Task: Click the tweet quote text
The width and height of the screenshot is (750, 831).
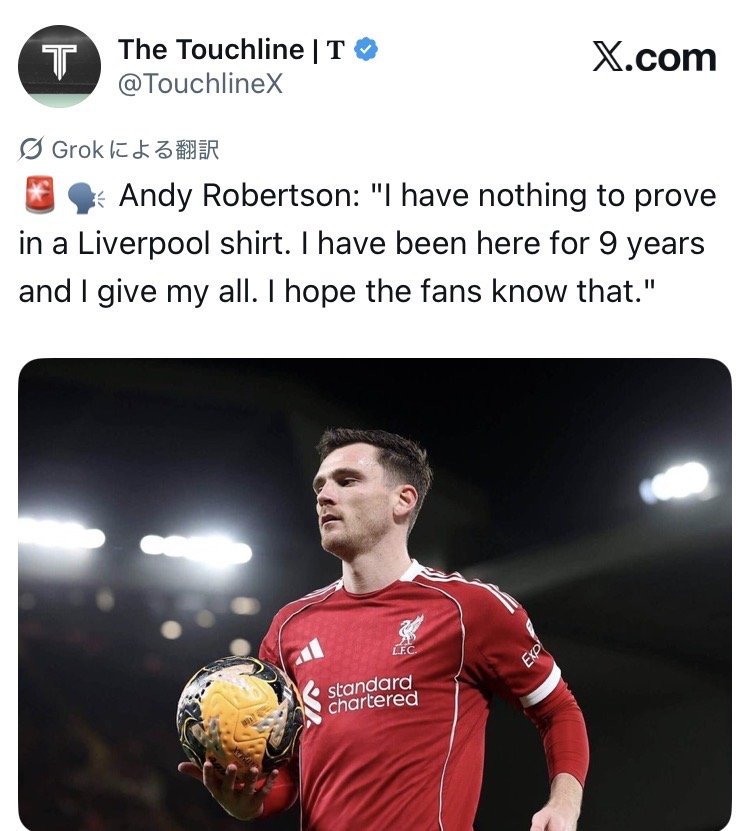Action: pyautogui.click(x=367, y=243)
